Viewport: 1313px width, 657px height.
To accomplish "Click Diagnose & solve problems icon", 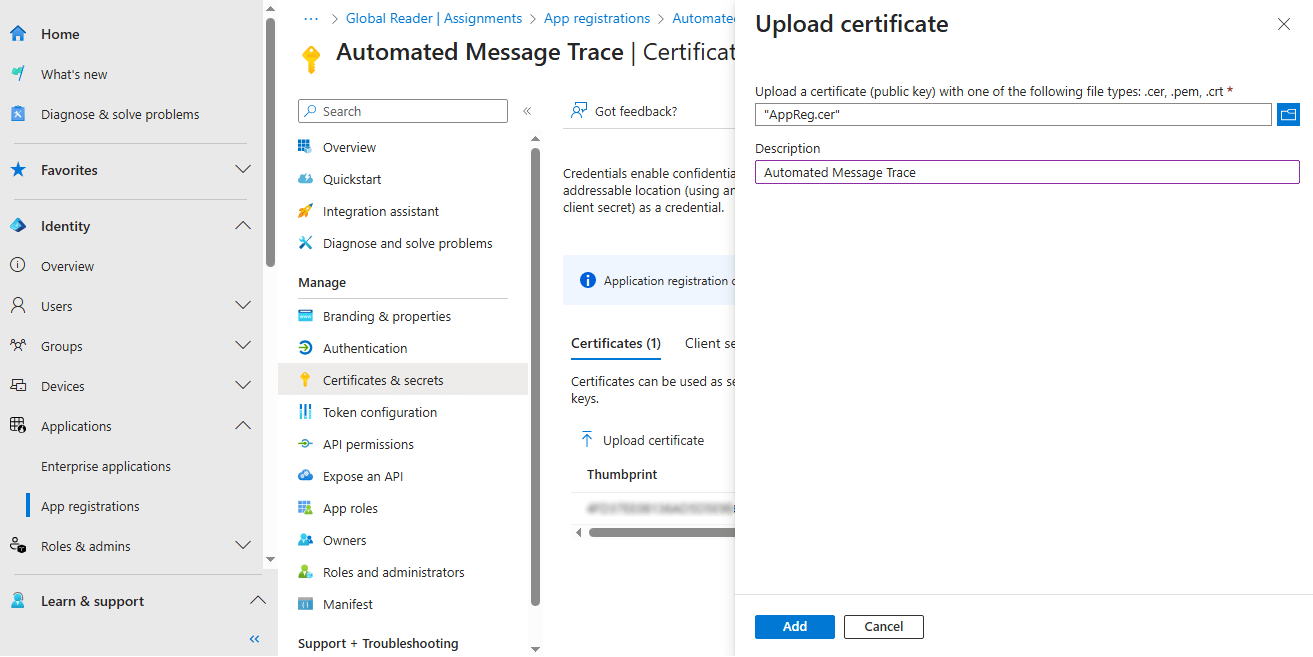I will pos(18,114).
